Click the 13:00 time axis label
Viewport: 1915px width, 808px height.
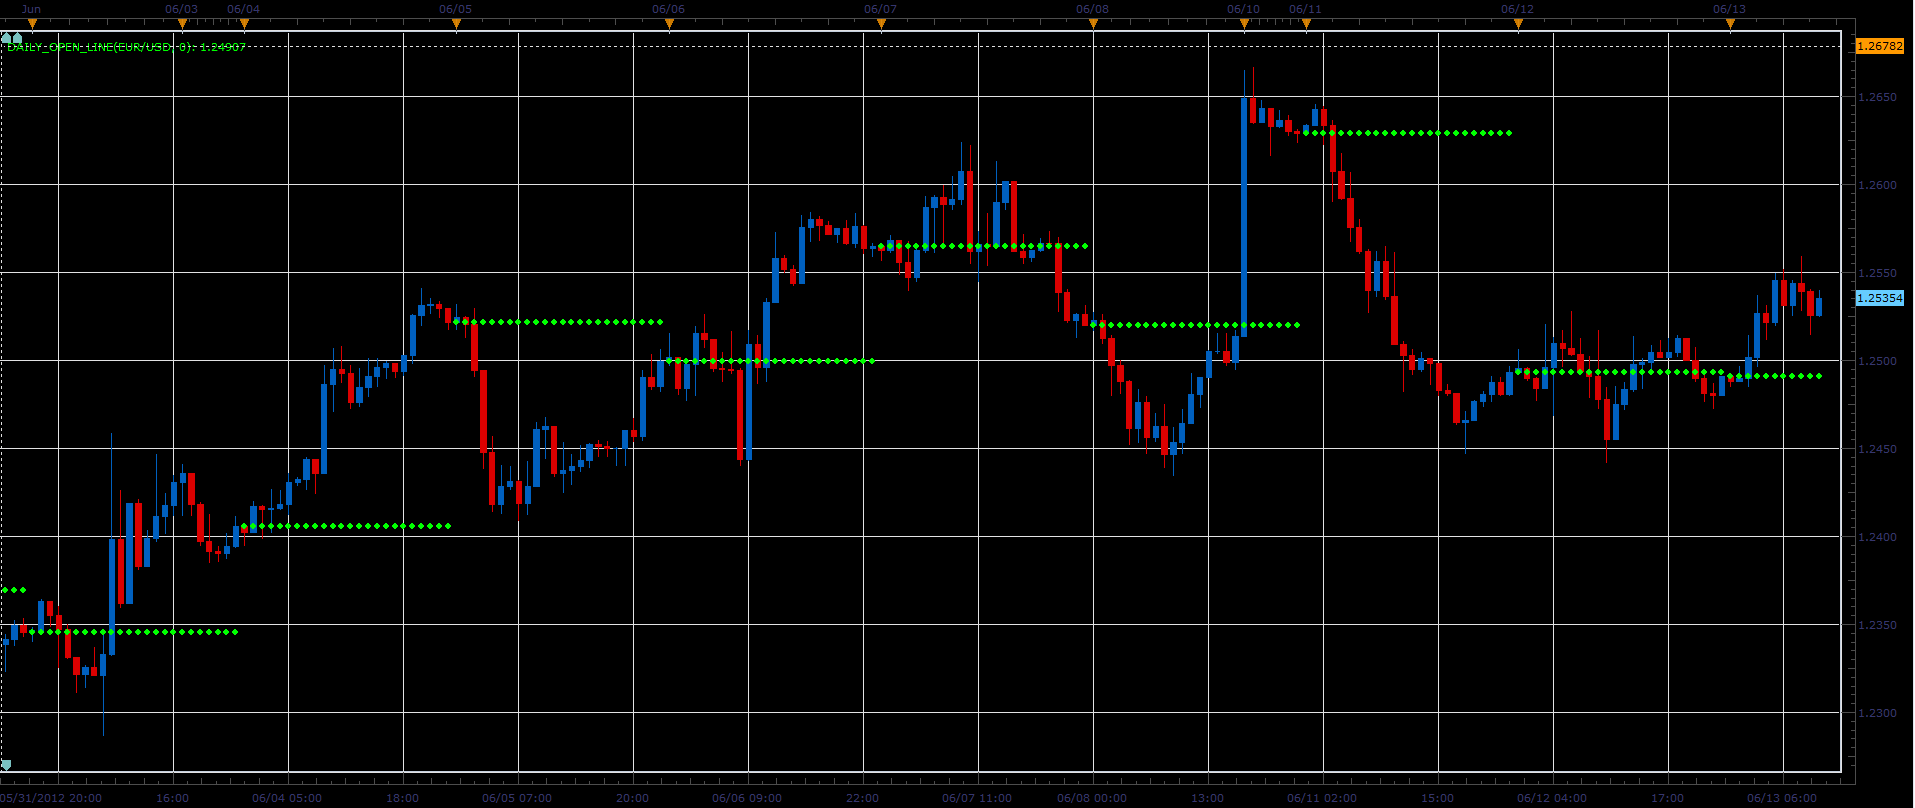point(1207,798)
